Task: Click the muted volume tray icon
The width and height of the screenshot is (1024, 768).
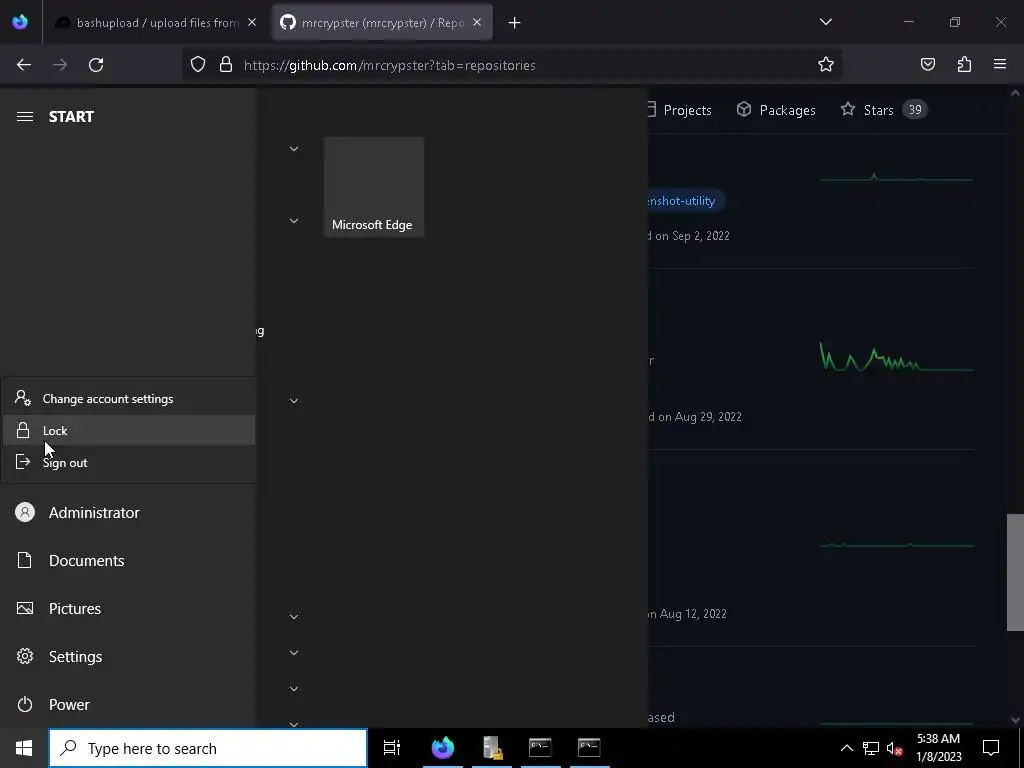Action: tap(895, 748)
